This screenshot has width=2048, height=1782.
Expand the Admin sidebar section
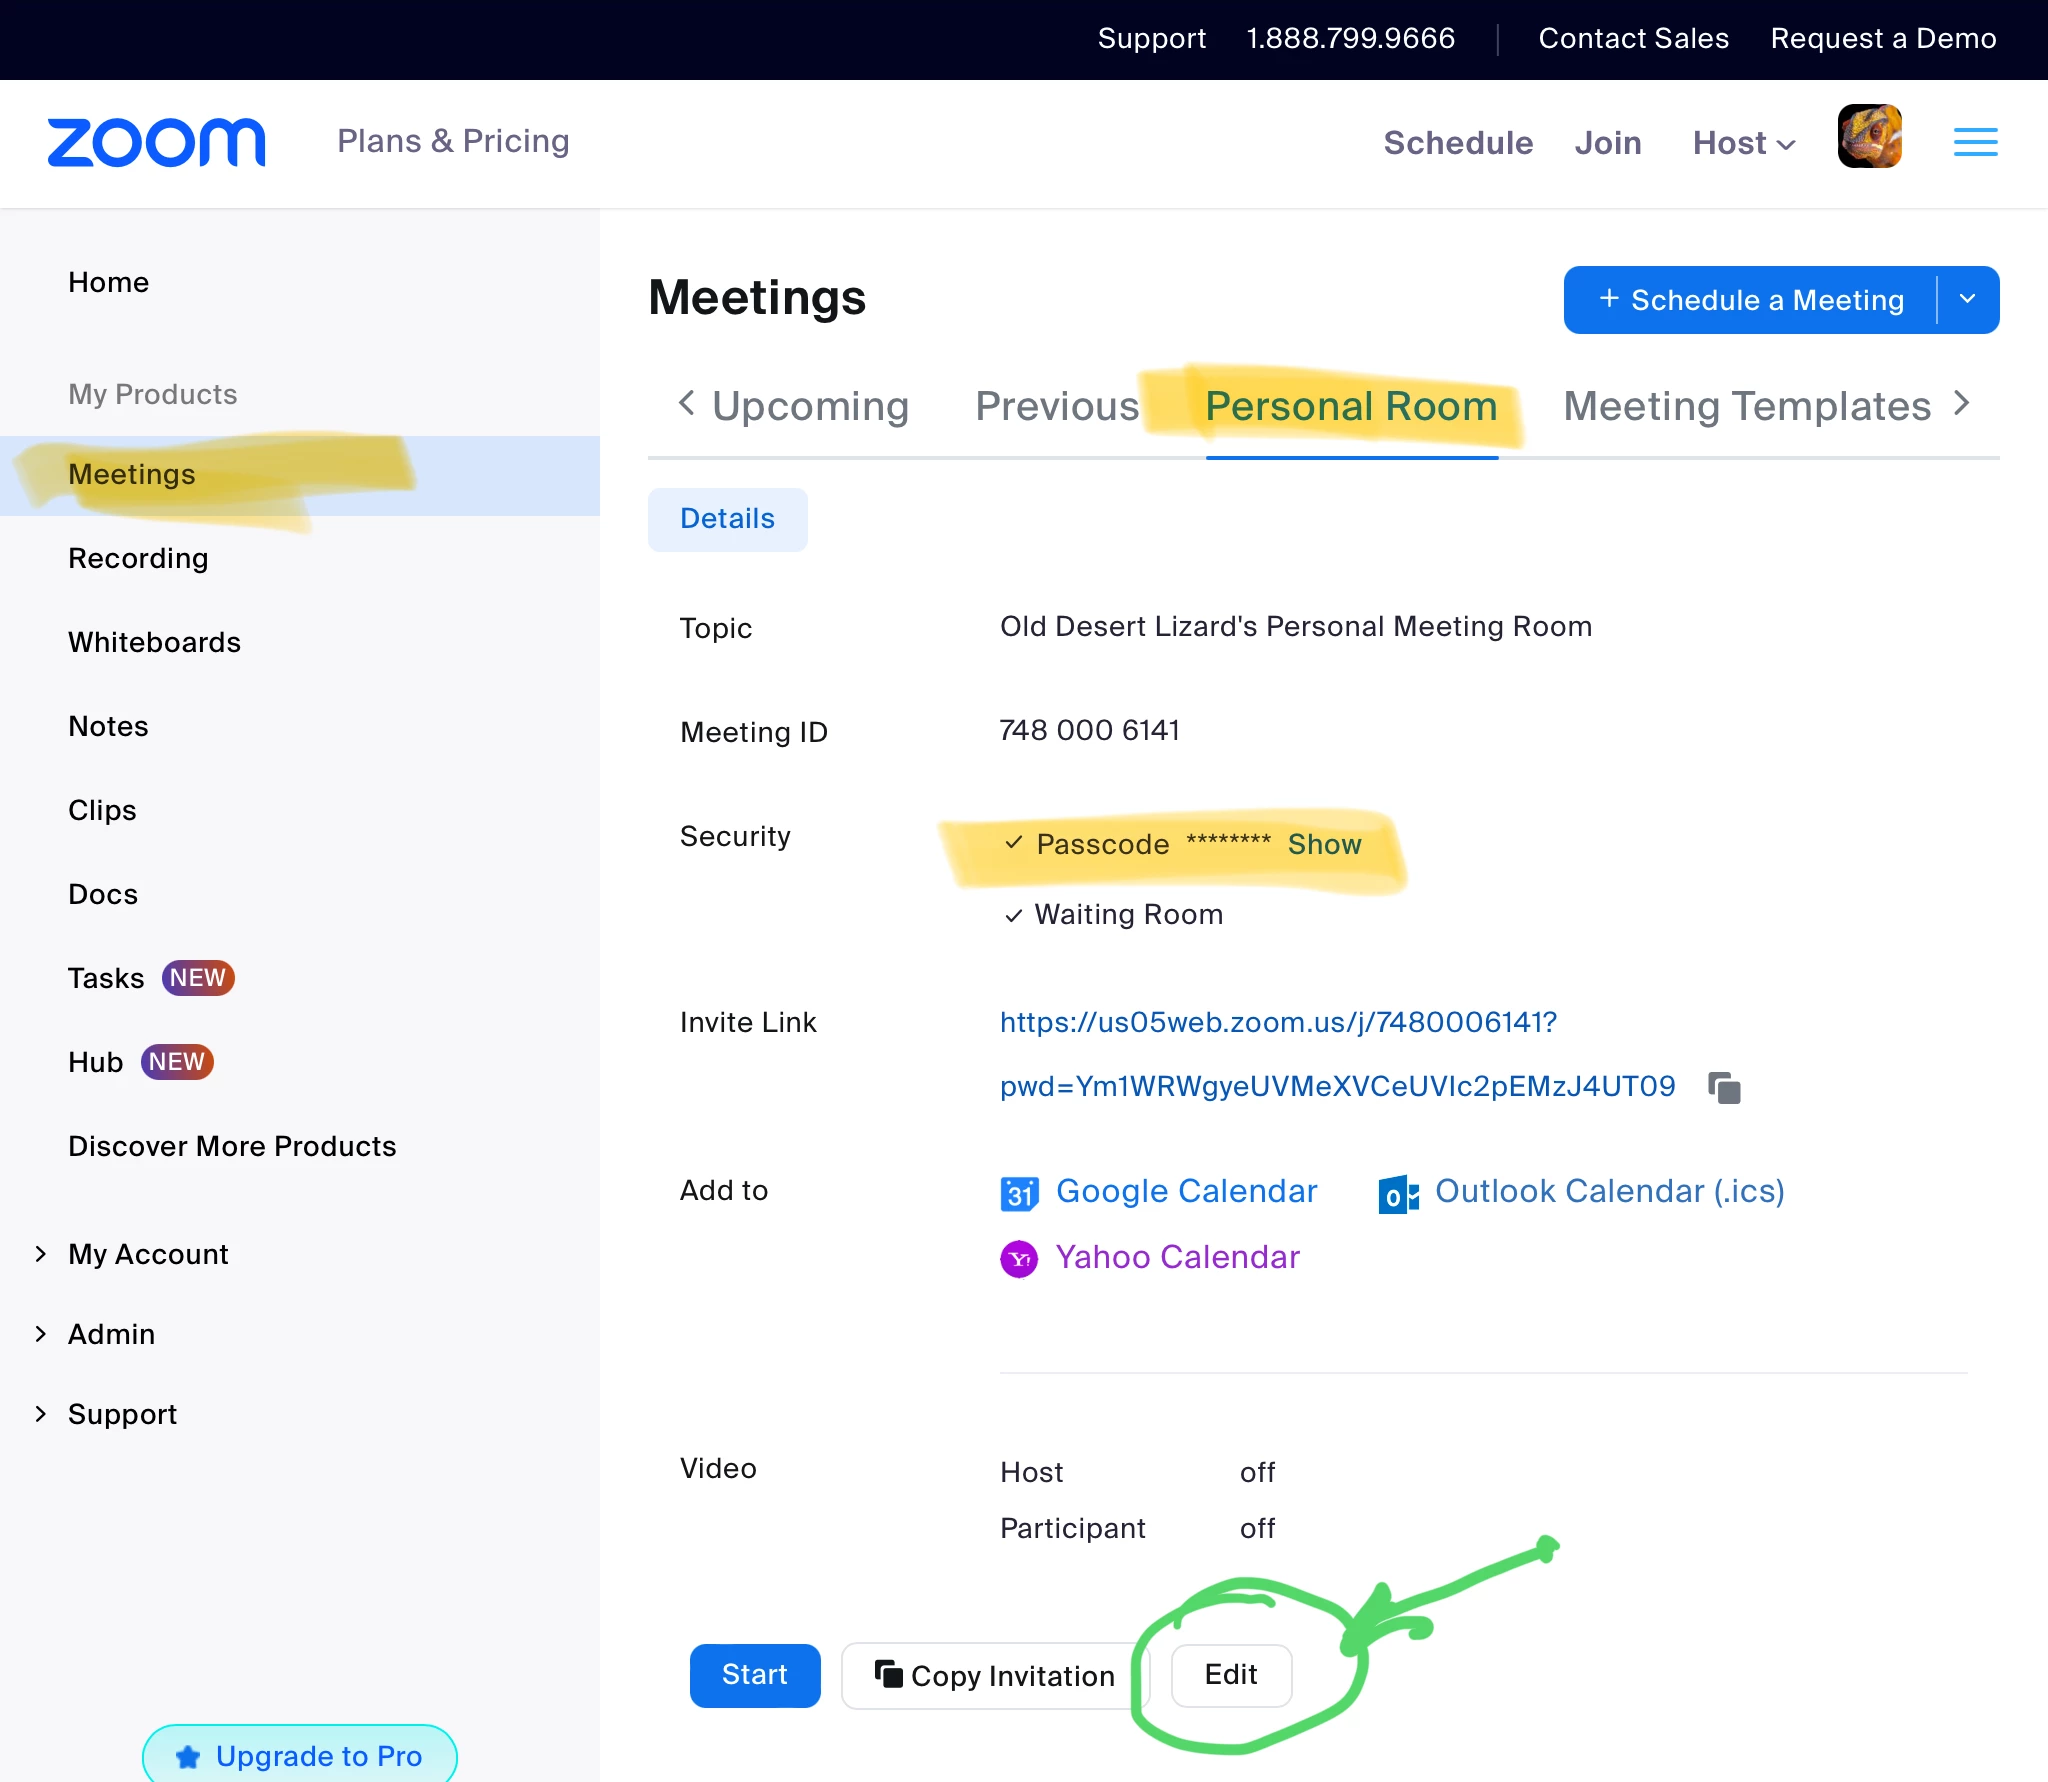(x=110, y=1334)
